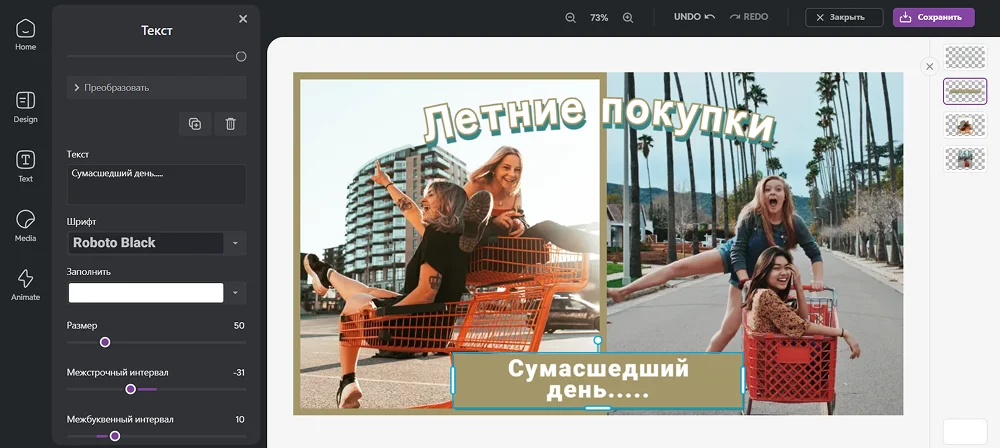This screenshot has width=1000, height=448.
Task: Expand the Преобразовать section
Action: (x=156, y=88)
